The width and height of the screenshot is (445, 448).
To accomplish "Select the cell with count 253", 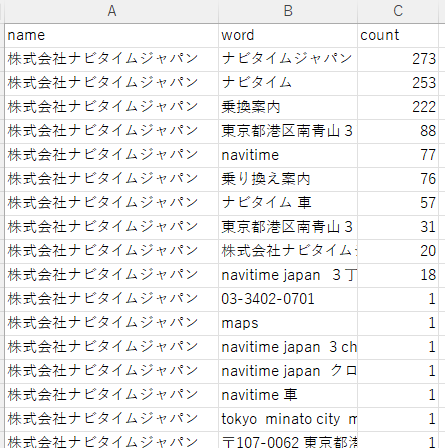I will 398,83.
